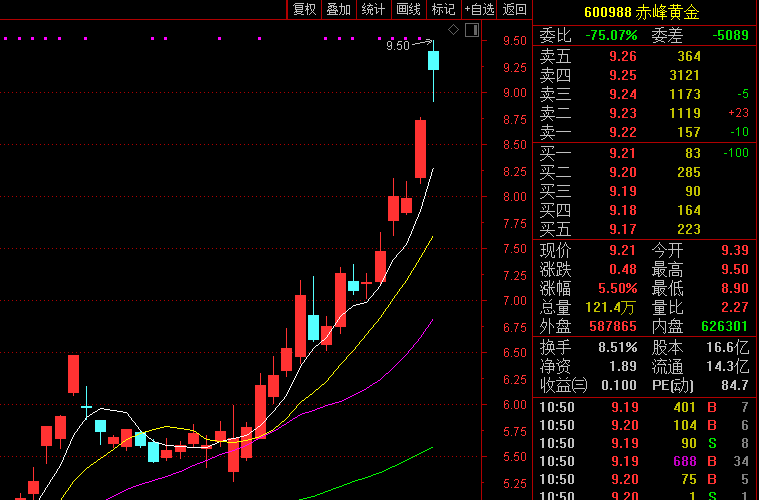Click the 7.50 price axis label

click(x=515, y=248)
